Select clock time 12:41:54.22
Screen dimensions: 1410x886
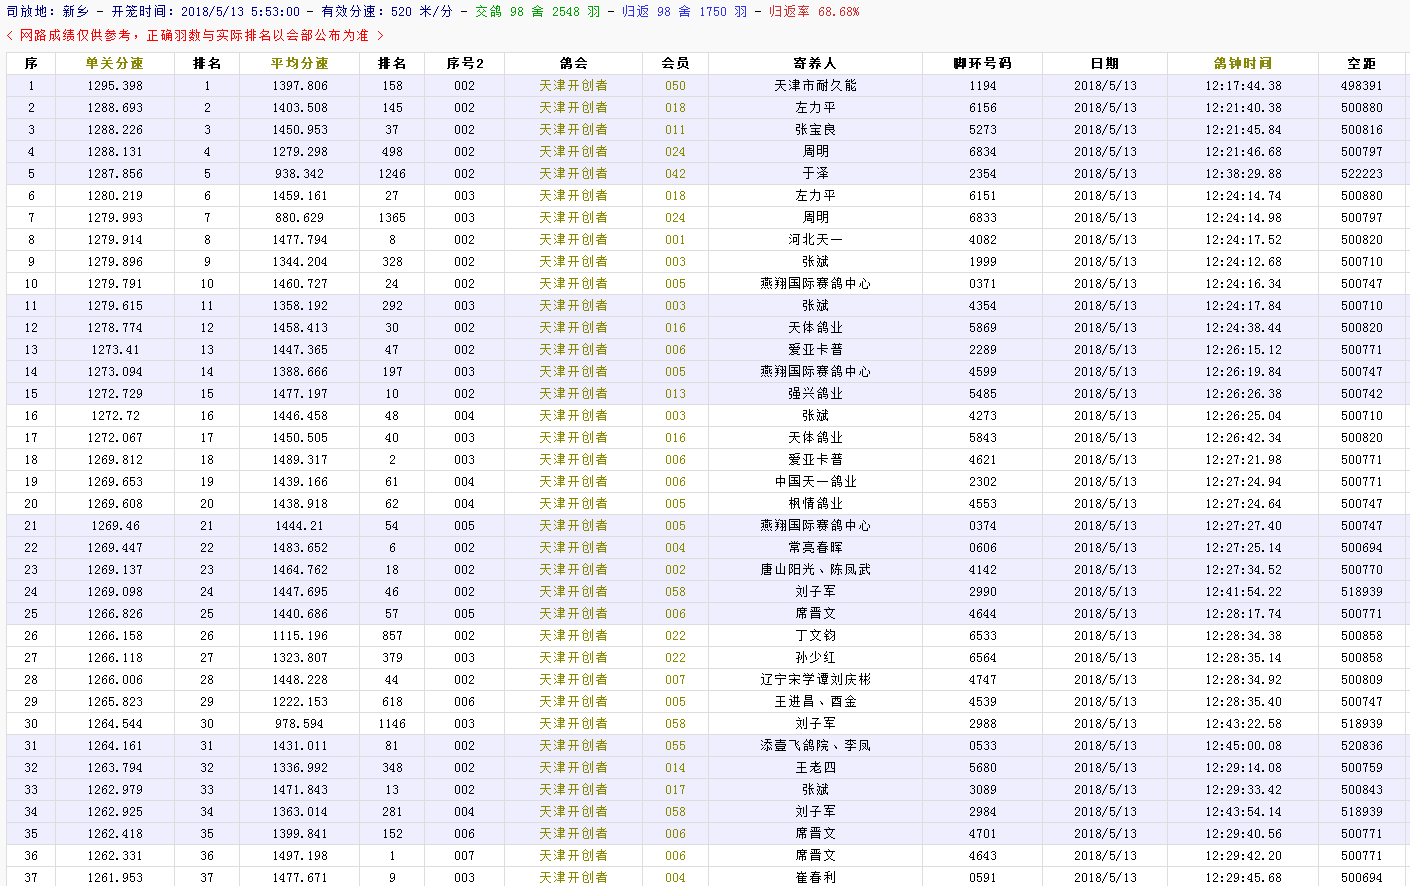(1243, 592)
